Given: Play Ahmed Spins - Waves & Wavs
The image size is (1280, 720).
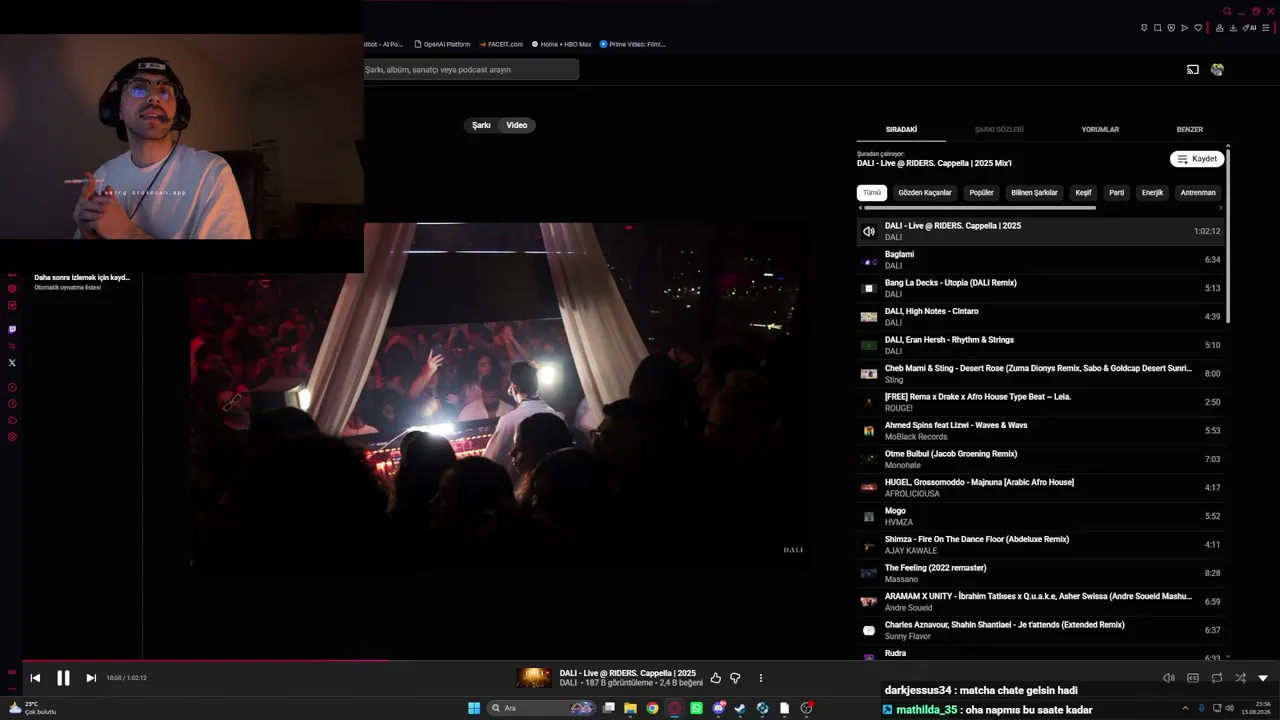Looking at the screenshot, I should pos(1040,431).
